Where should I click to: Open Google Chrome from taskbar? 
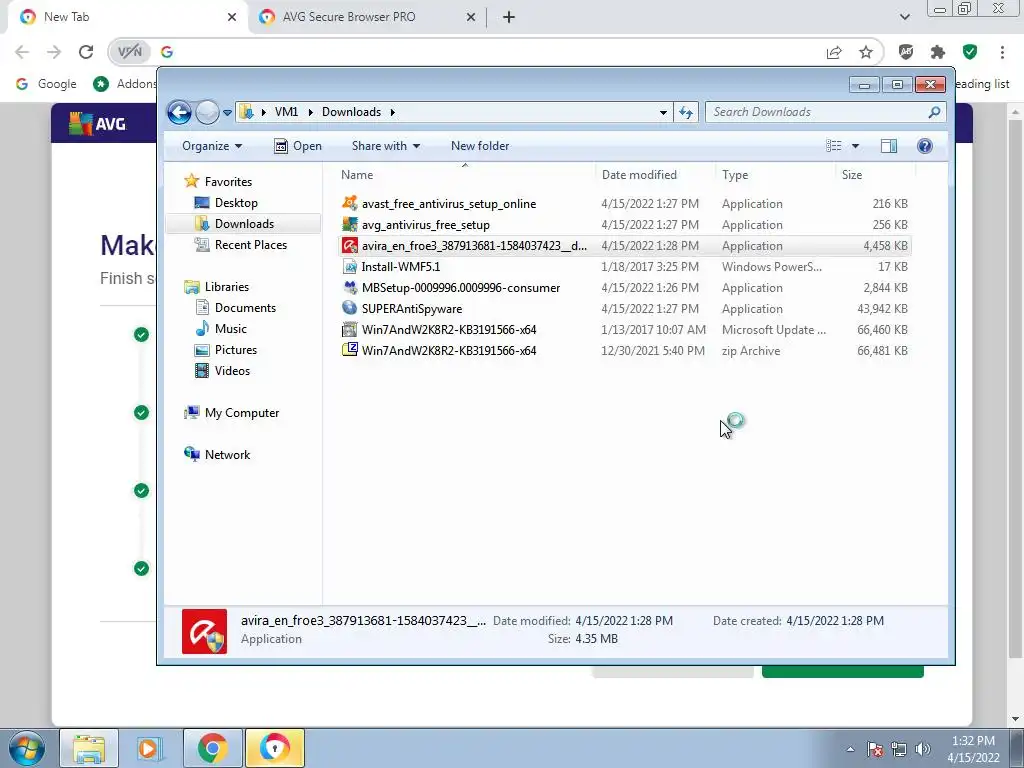click(212, 748)
